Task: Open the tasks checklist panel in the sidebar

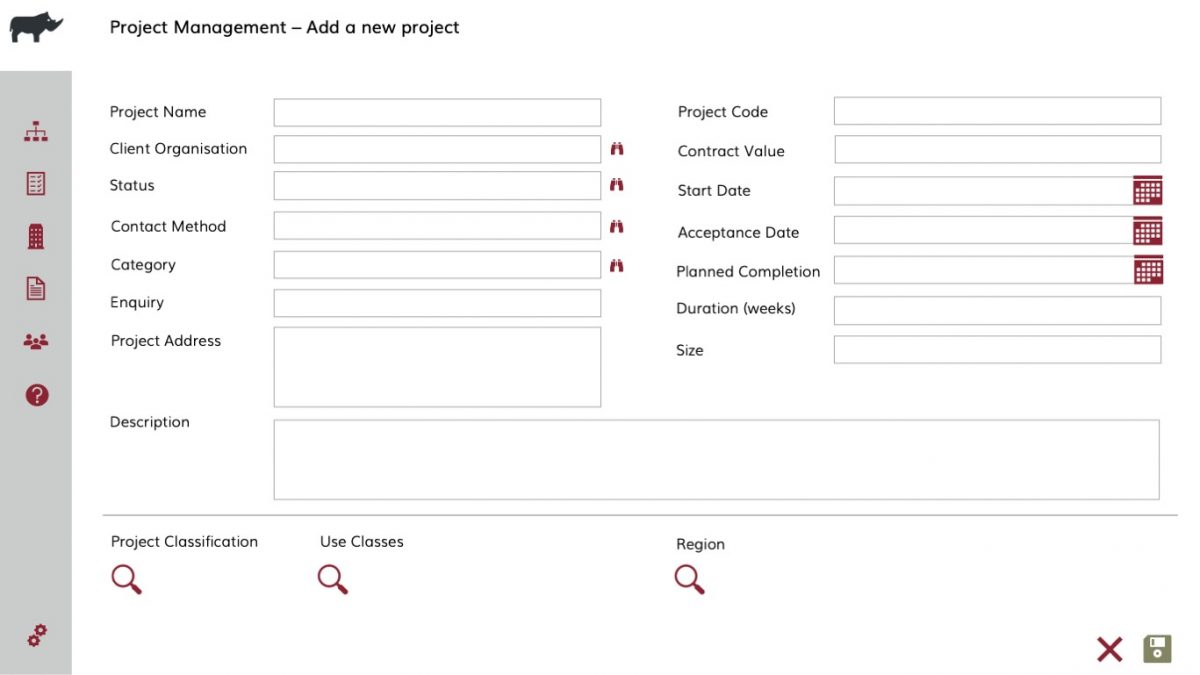Action: (x=35, y=183)
